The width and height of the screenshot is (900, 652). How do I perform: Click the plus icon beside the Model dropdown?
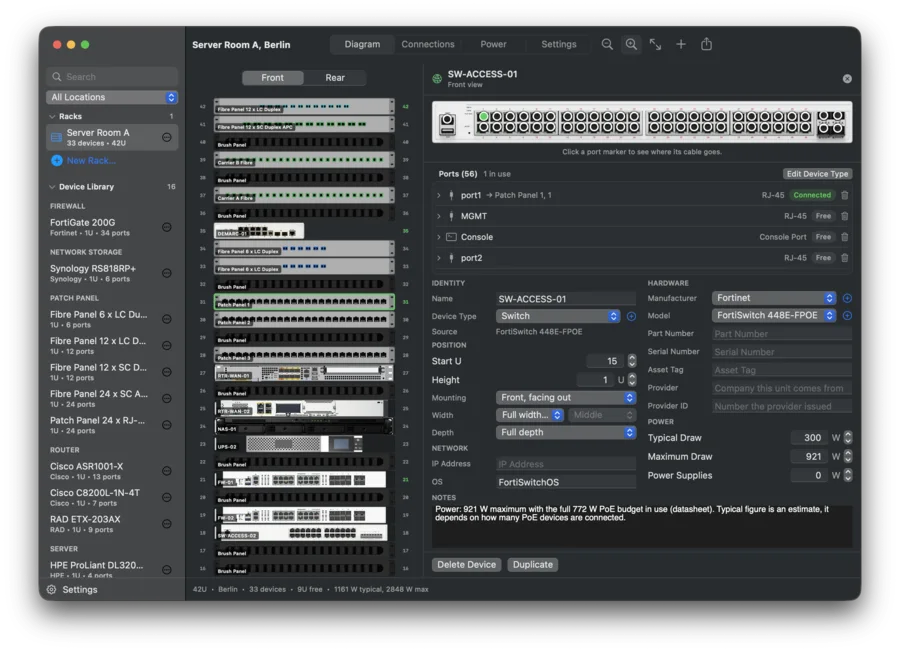pyautogui.click(x=847, y=316)
